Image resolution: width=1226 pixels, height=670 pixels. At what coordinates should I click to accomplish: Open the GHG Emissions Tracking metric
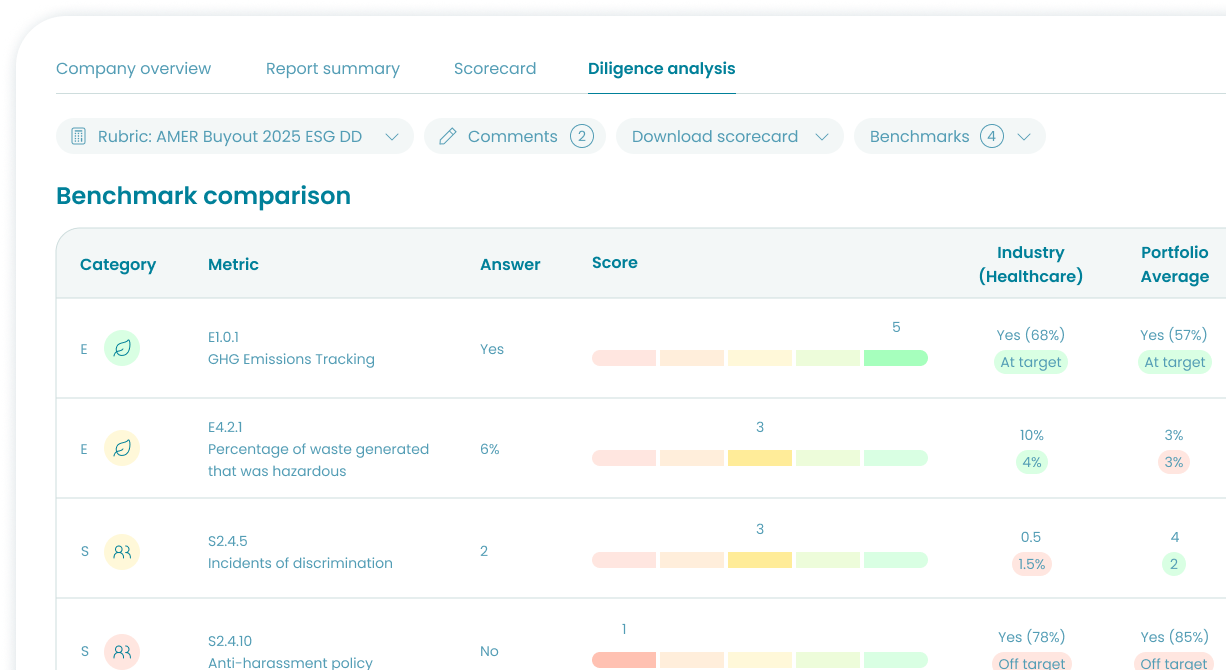pos(291,359)
